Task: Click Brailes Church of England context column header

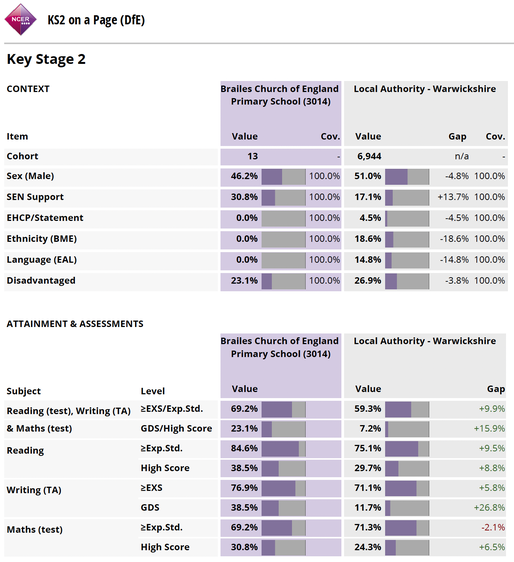Action: click(x=280, y=95)
